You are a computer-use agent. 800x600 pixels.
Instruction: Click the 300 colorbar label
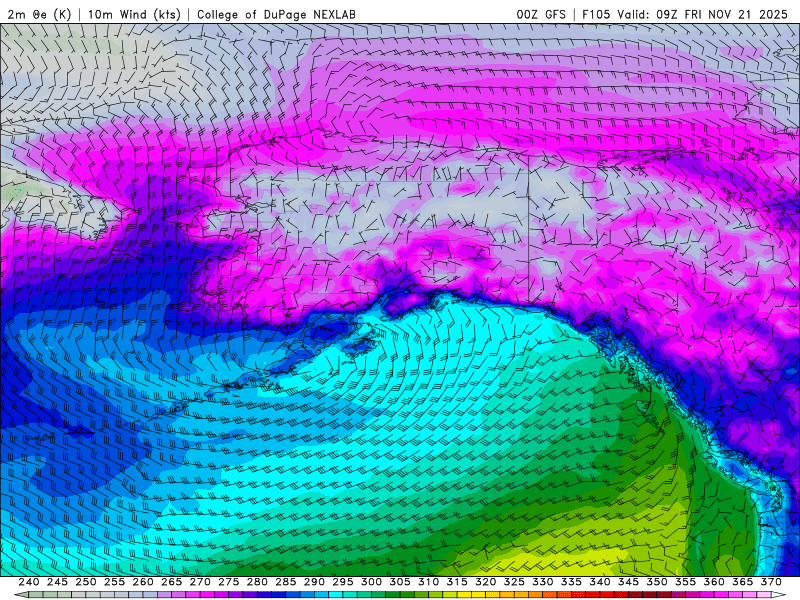pos(371,582)
